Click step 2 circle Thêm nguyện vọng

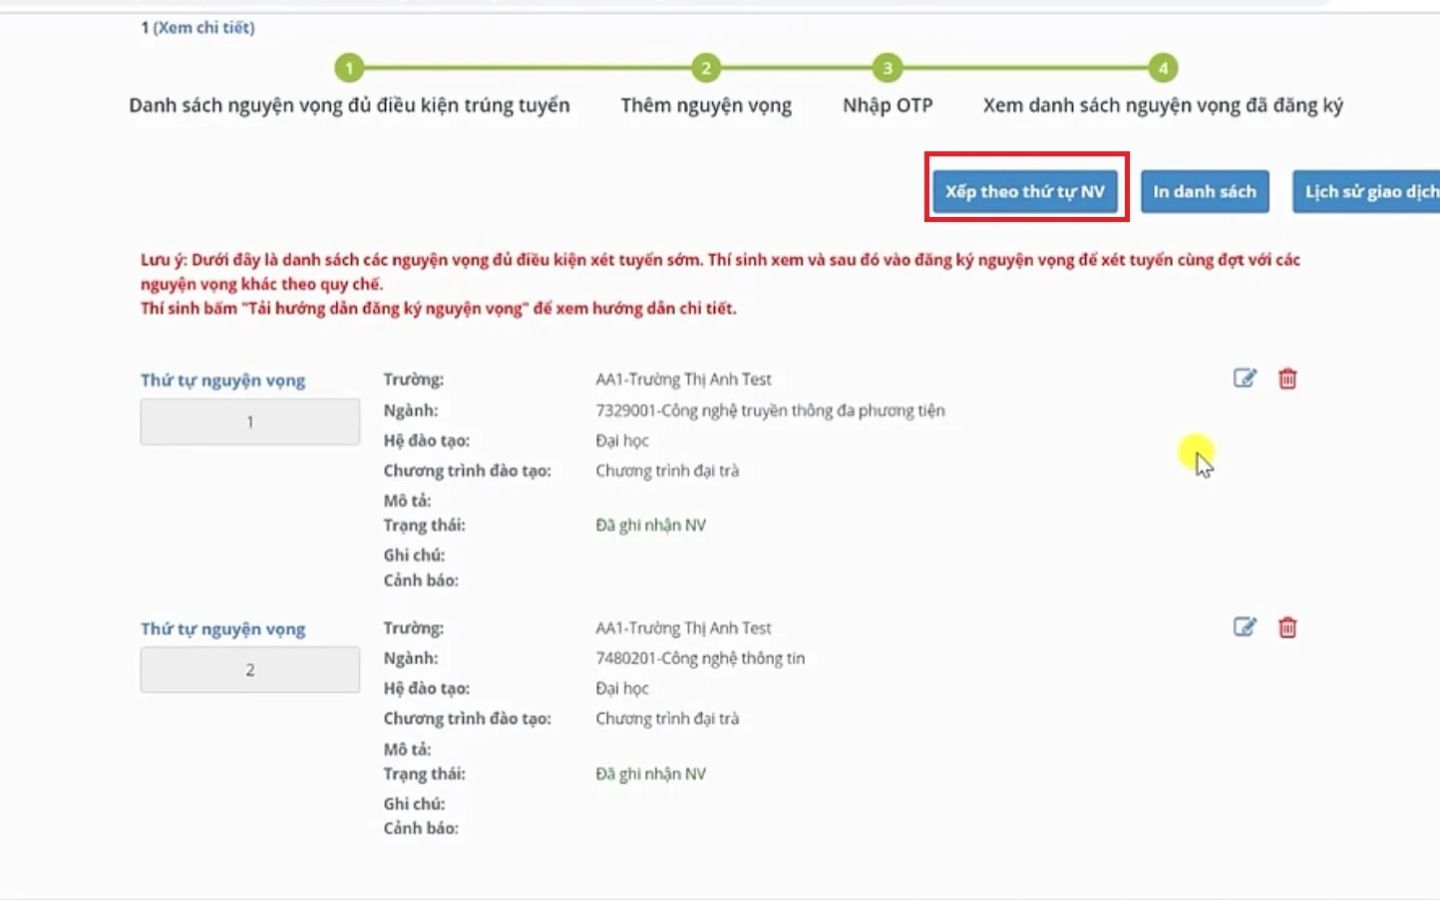pyautogui.click(x=706, y=68)
